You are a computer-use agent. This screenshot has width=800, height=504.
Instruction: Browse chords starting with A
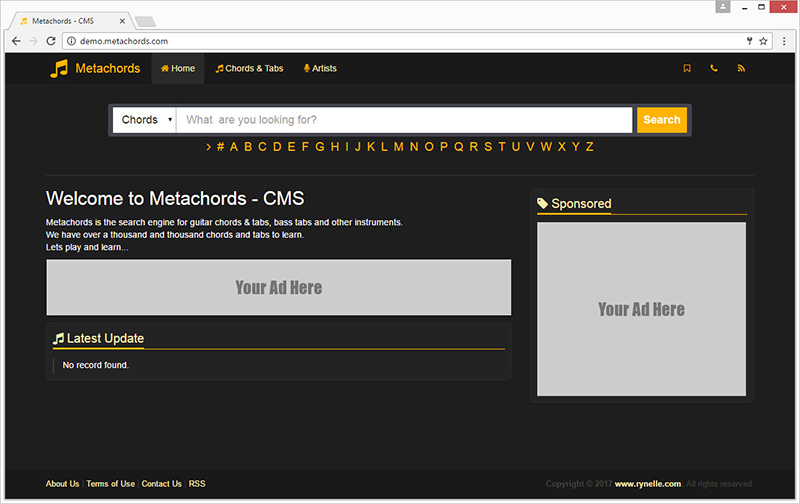pos(234,147)
